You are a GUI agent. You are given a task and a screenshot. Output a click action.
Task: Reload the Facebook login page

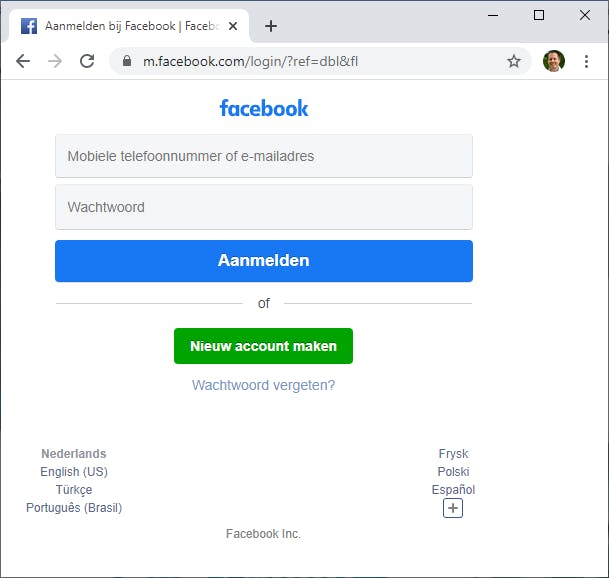(87, 61)
